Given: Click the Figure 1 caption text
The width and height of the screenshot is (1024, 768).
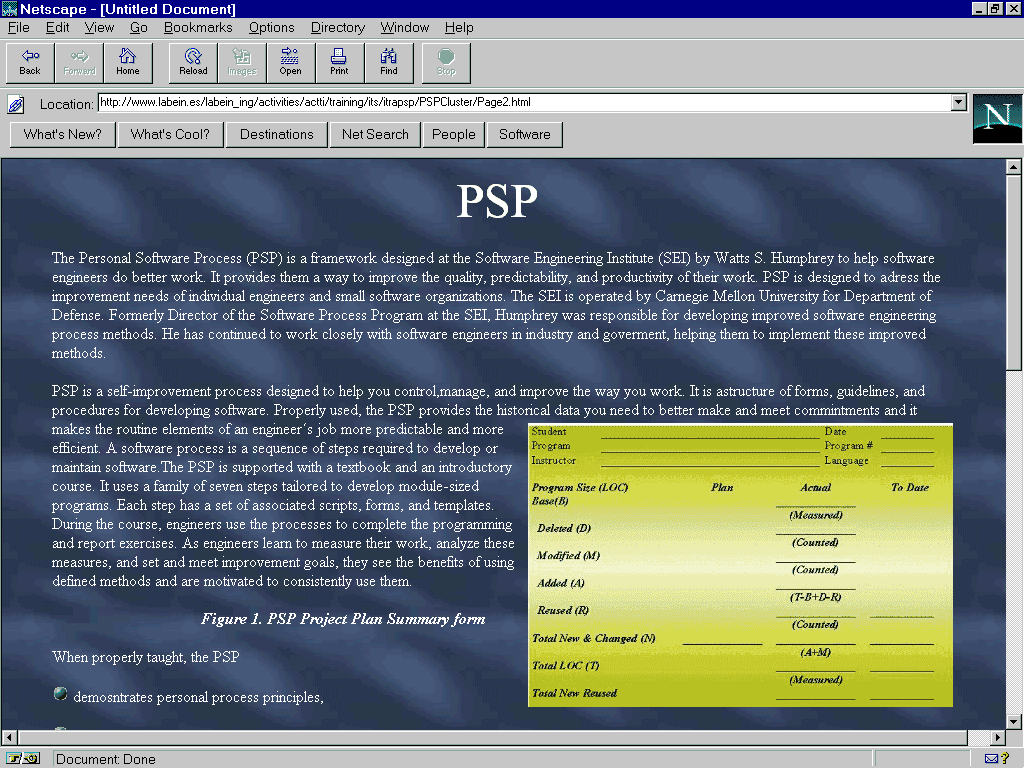Looking at the screenshot, I should click(343, 618).
